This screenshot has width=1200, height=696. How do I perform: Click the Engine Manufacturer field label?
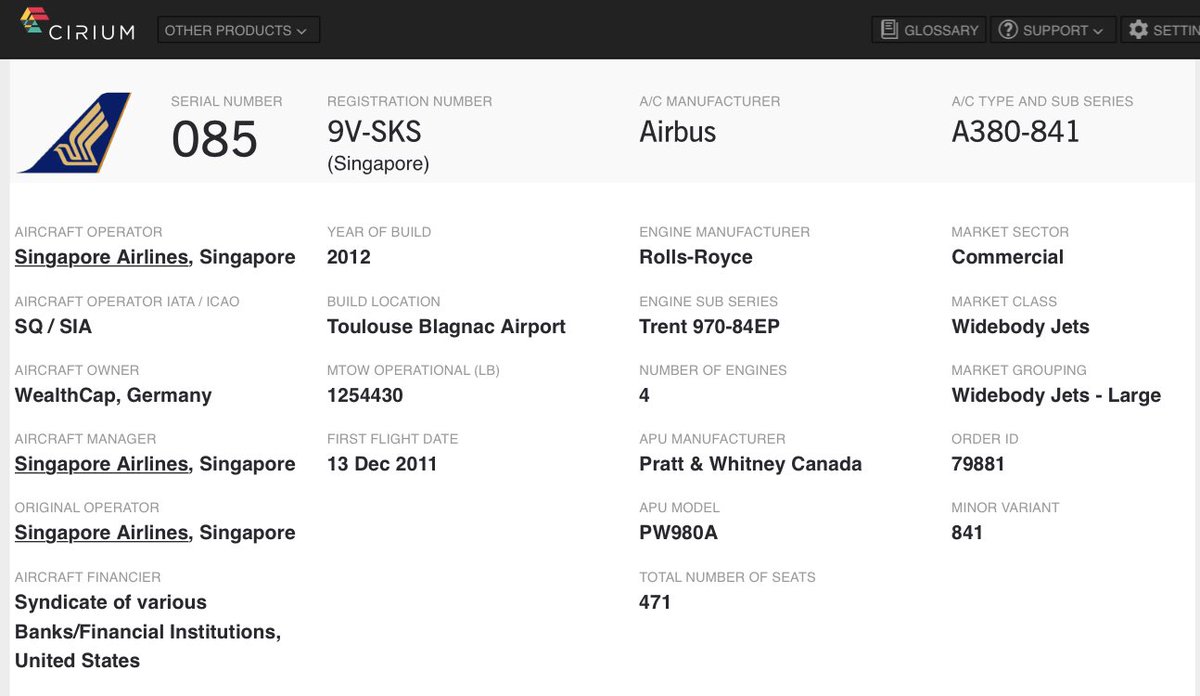pyautogui.click(x=724, y=232)
